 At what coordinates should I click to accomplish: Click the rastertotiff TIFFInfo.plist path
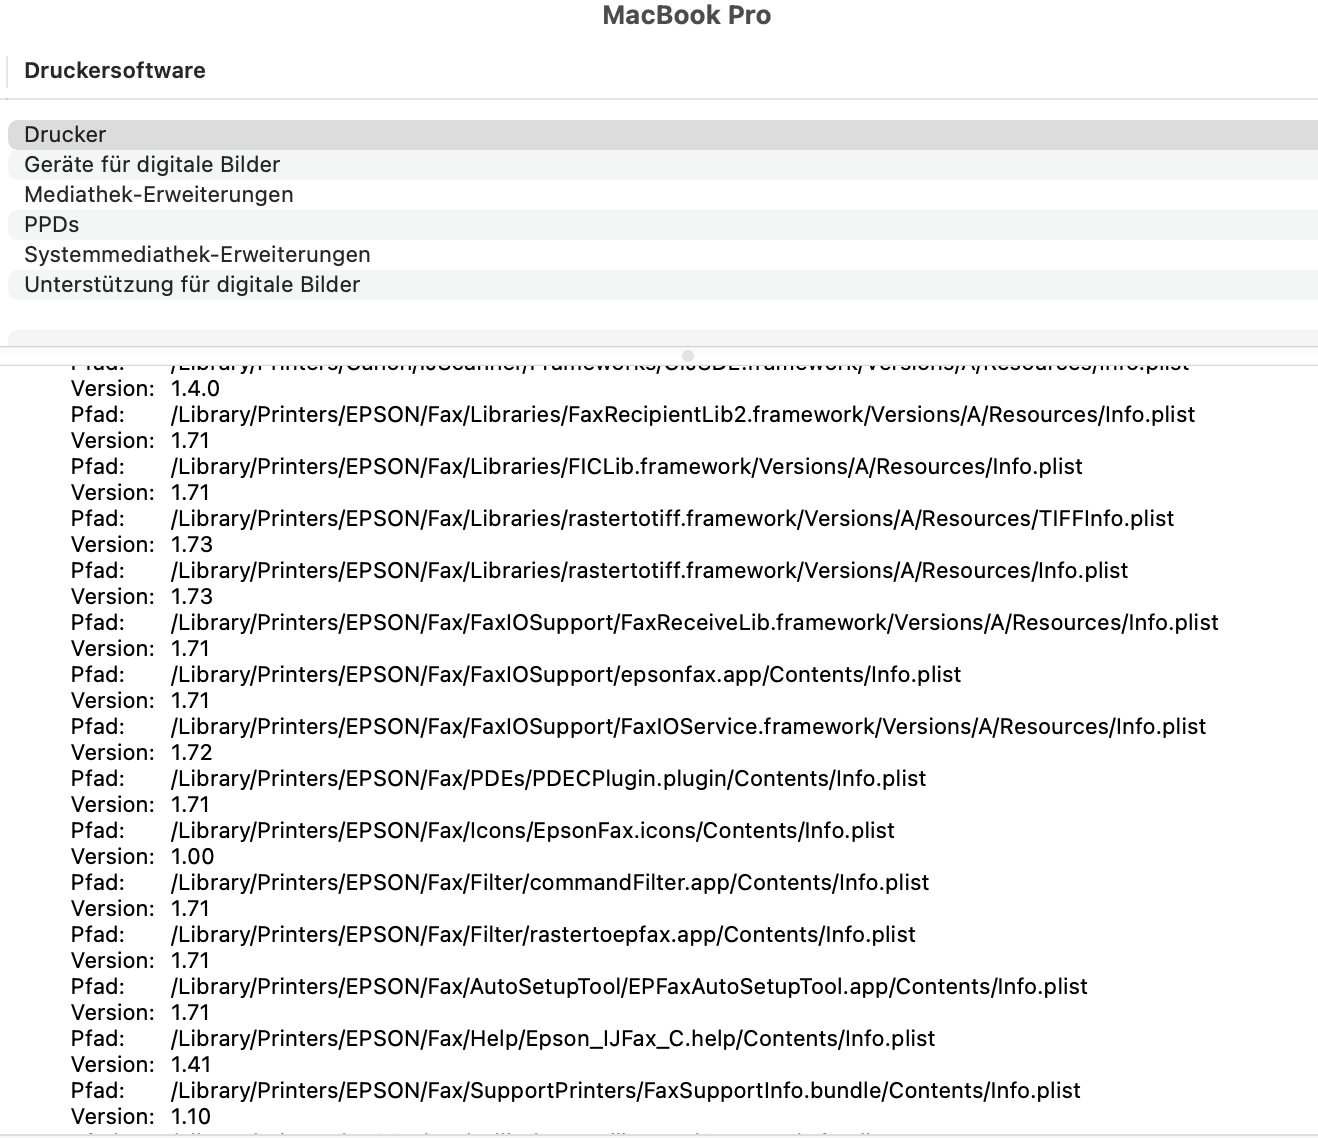tap(672, 519)
